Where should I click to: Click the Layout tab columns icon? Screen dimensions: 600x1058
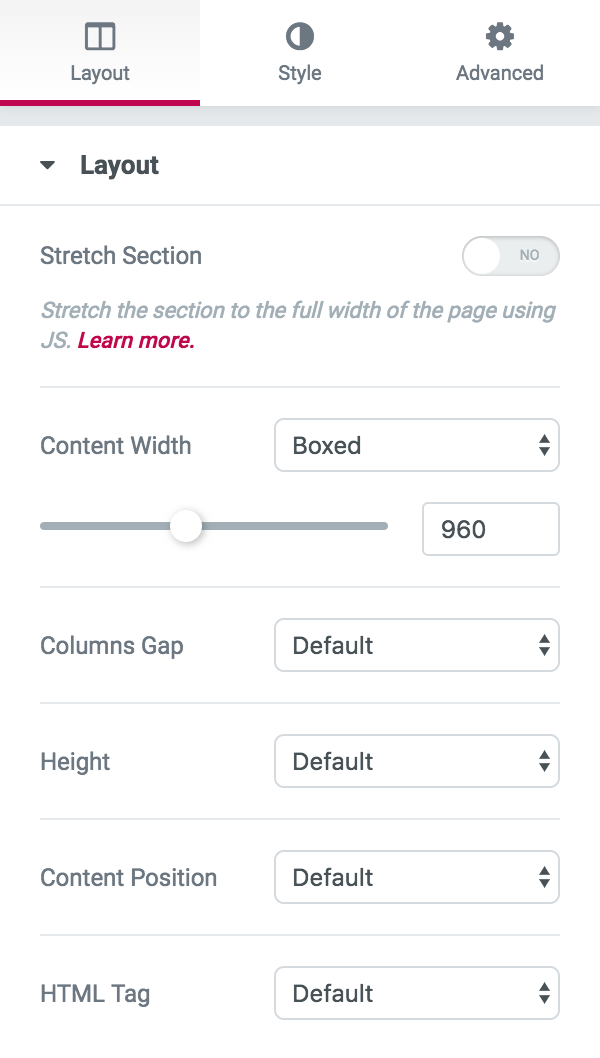pyautogui.click(x=100, y=38)
